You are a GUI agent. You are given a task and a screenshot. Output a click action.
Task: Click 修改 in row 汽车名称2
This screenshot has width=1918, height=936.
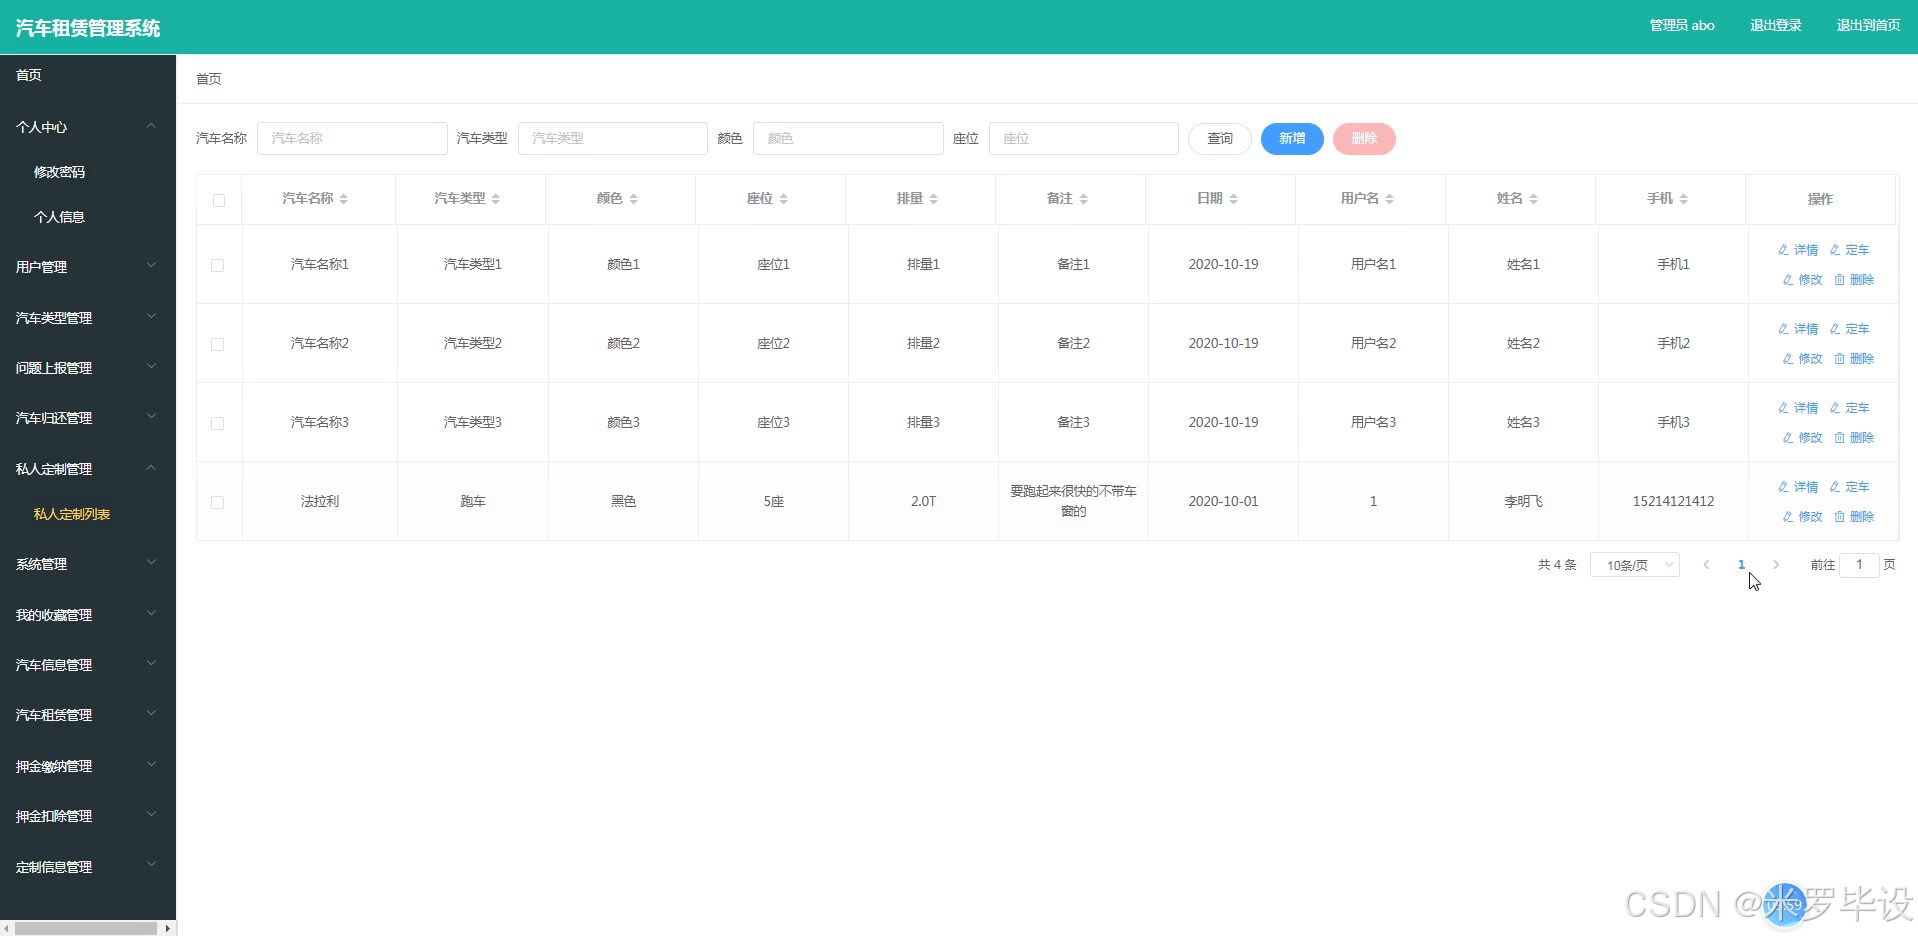click(x=1802, y=359)
